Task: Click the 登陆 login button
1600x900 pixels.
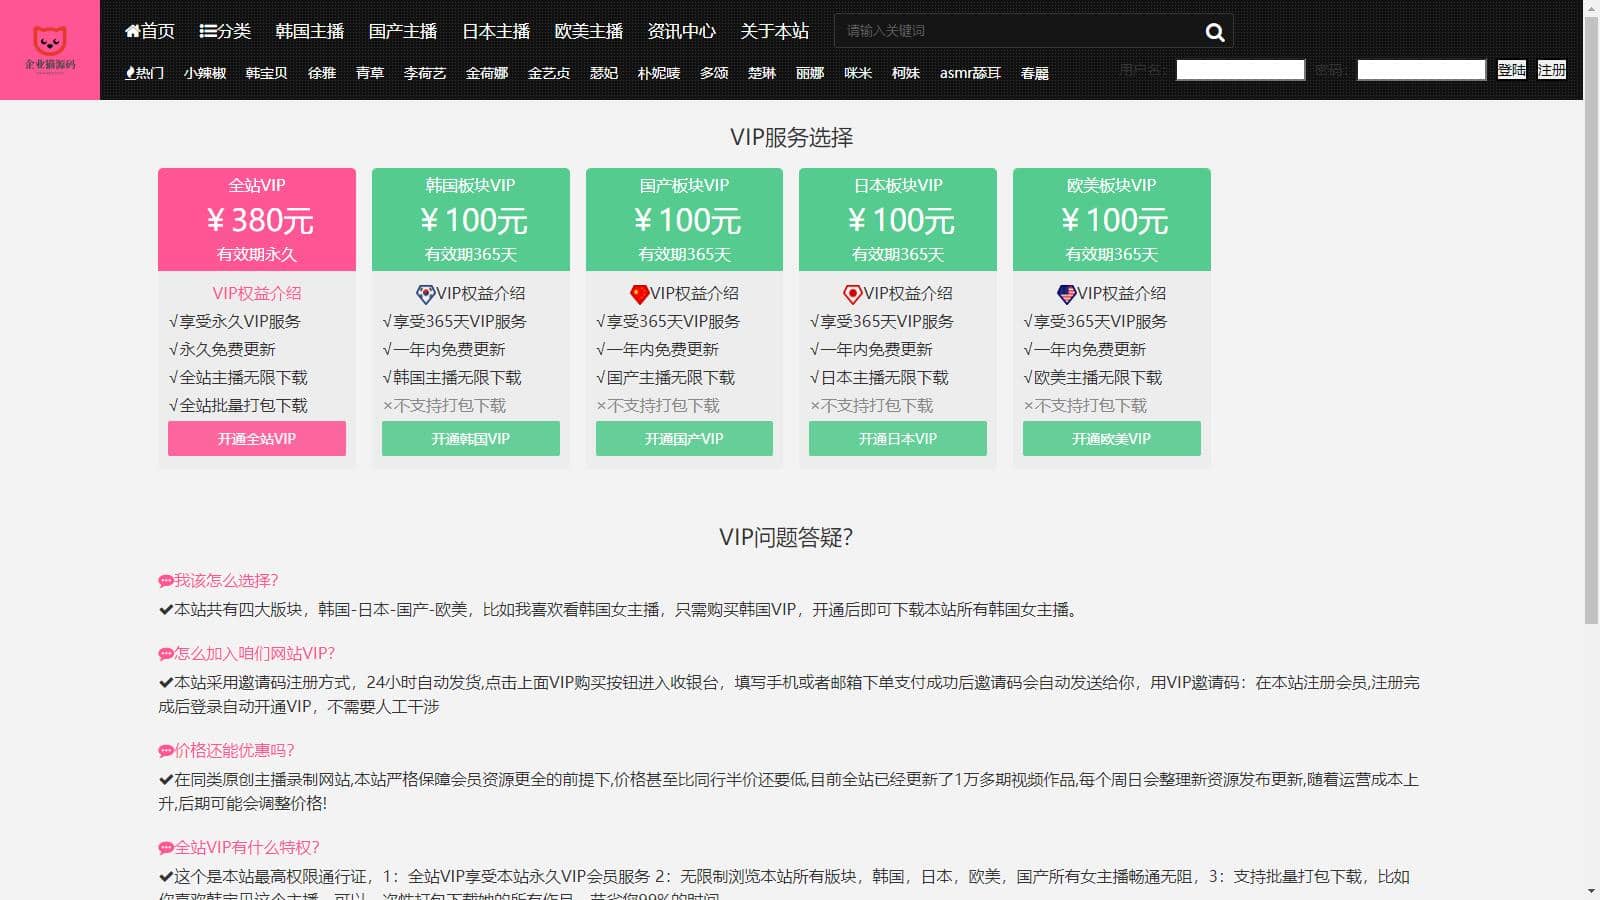Action: click(1511, 70)
